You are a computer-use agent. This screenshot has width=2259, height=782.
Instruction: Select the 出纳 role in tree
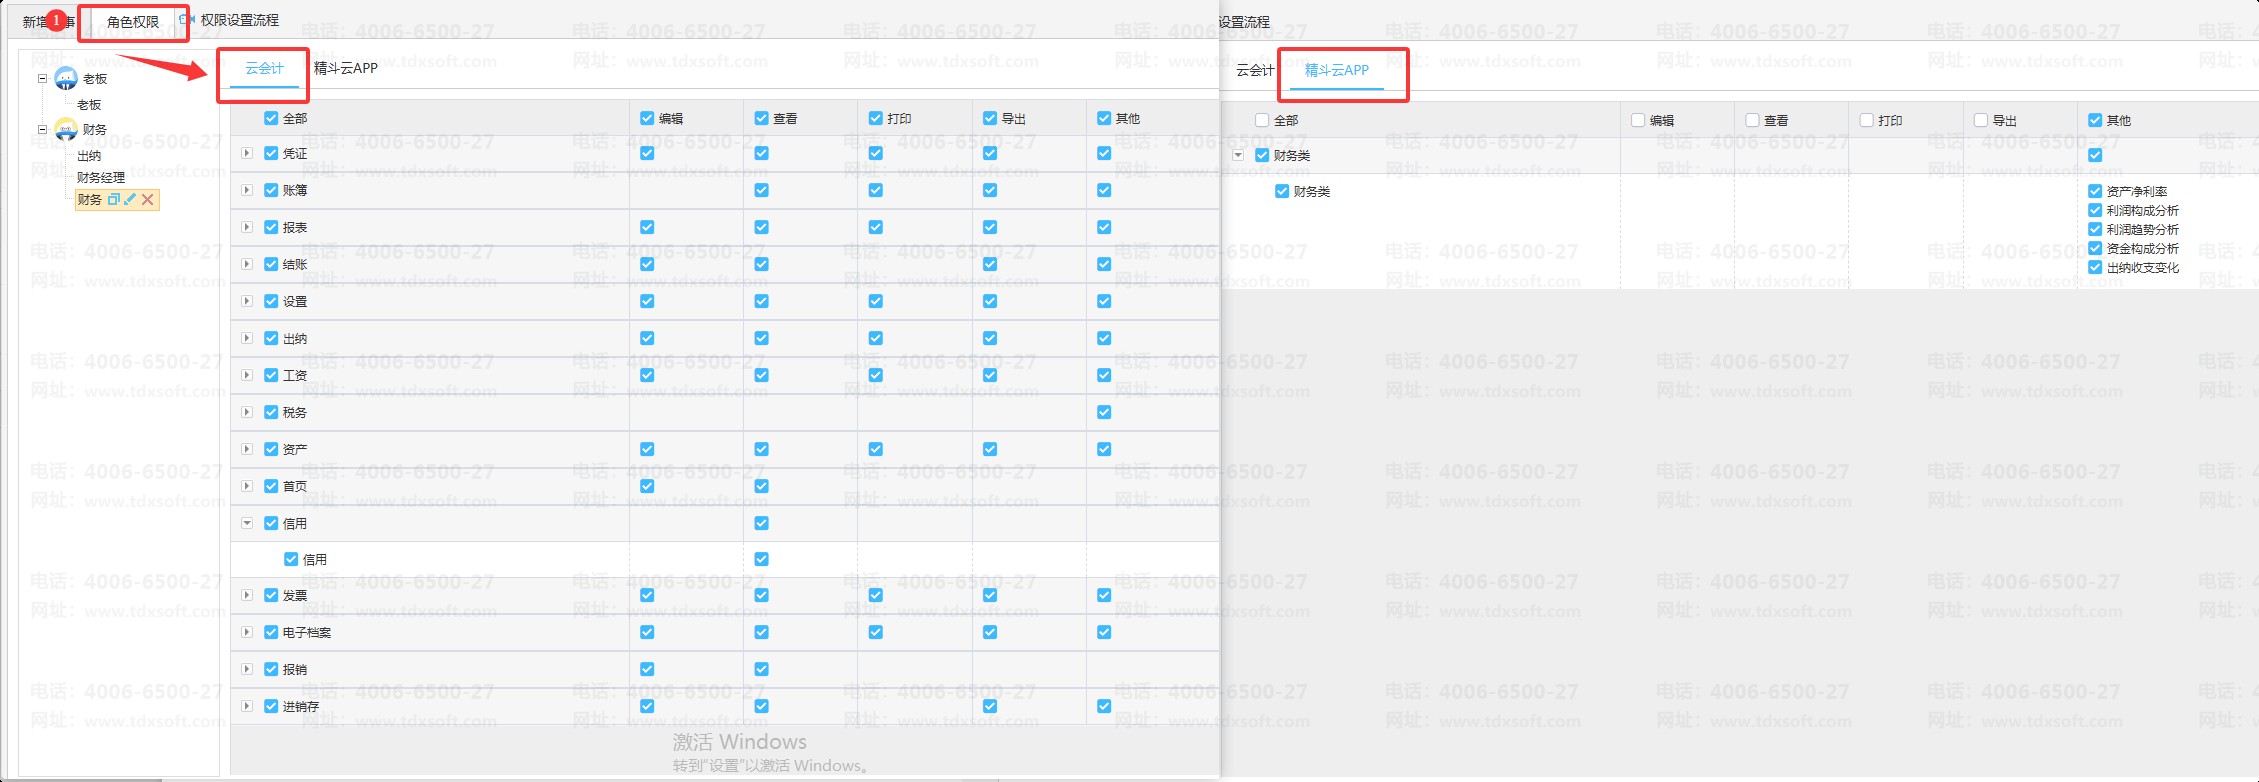(x=89, y=155)
